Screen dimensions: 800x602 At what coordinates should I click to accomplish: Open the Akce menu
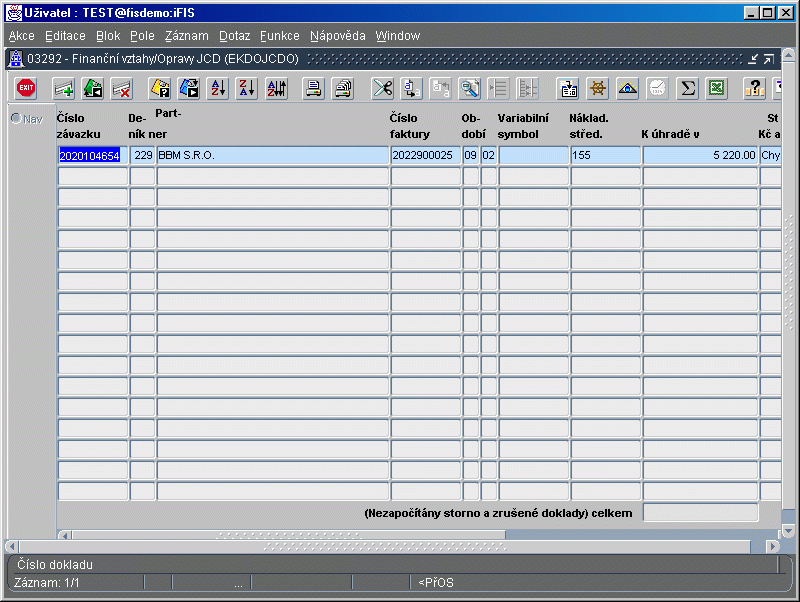(21, 36)
